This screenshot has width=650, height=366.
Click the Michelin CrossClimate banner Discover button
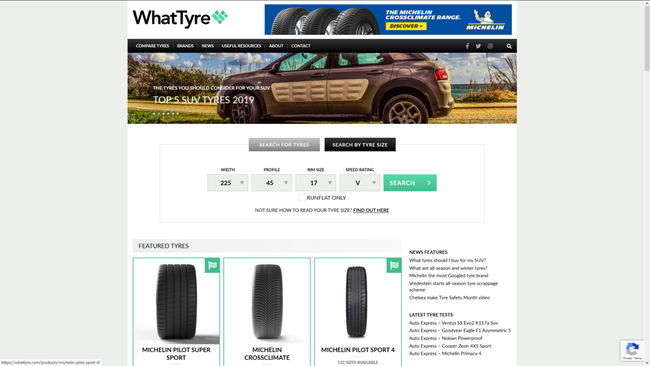[405, 26]
